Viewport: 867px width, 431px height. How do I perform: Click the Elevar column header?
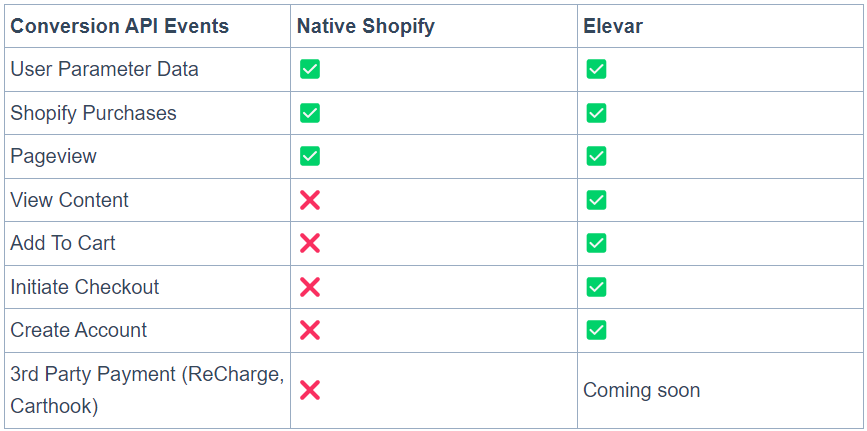tap(613, 26)
